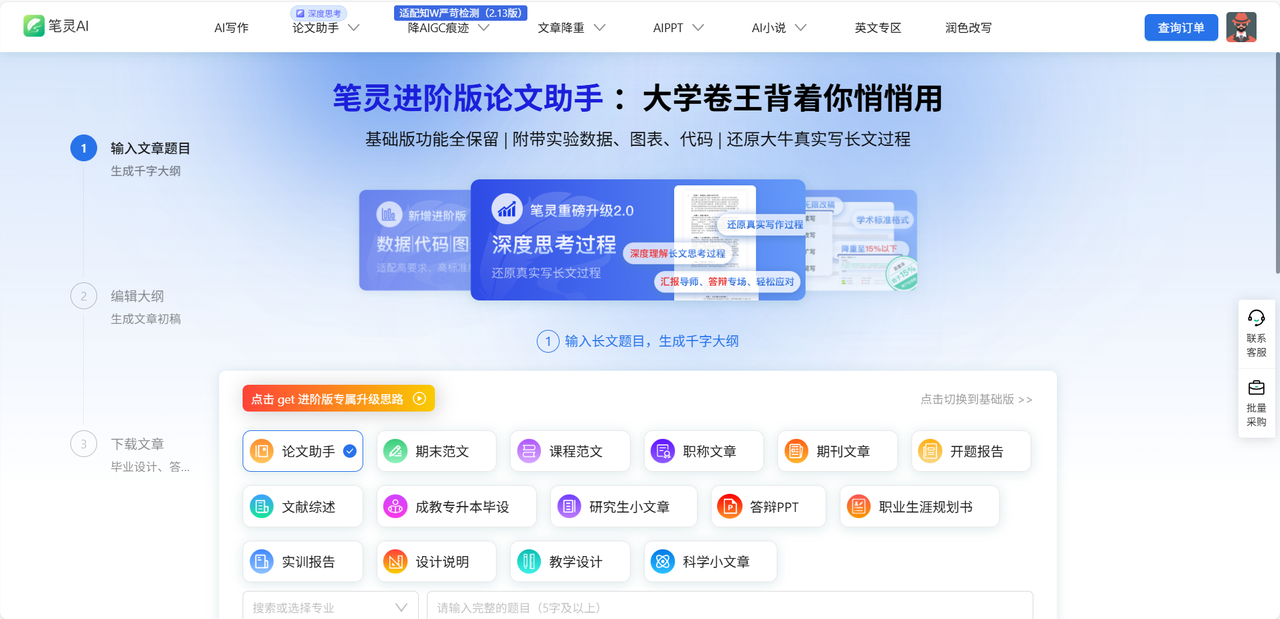Toggle the selected 论文助手 checkmark
Screen dimensions: 1280x619
coord(350,451)
